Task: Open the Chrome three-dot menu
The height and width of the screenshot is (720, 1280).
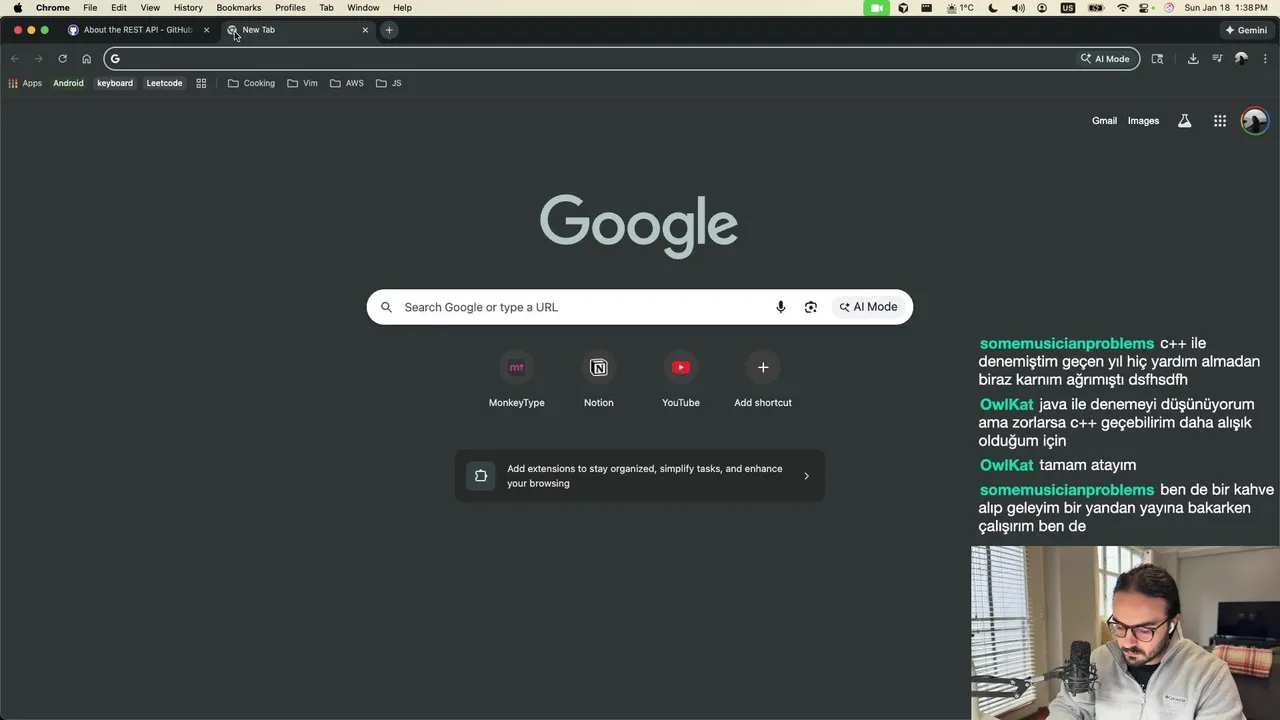Action: [x=1265, y=59]
